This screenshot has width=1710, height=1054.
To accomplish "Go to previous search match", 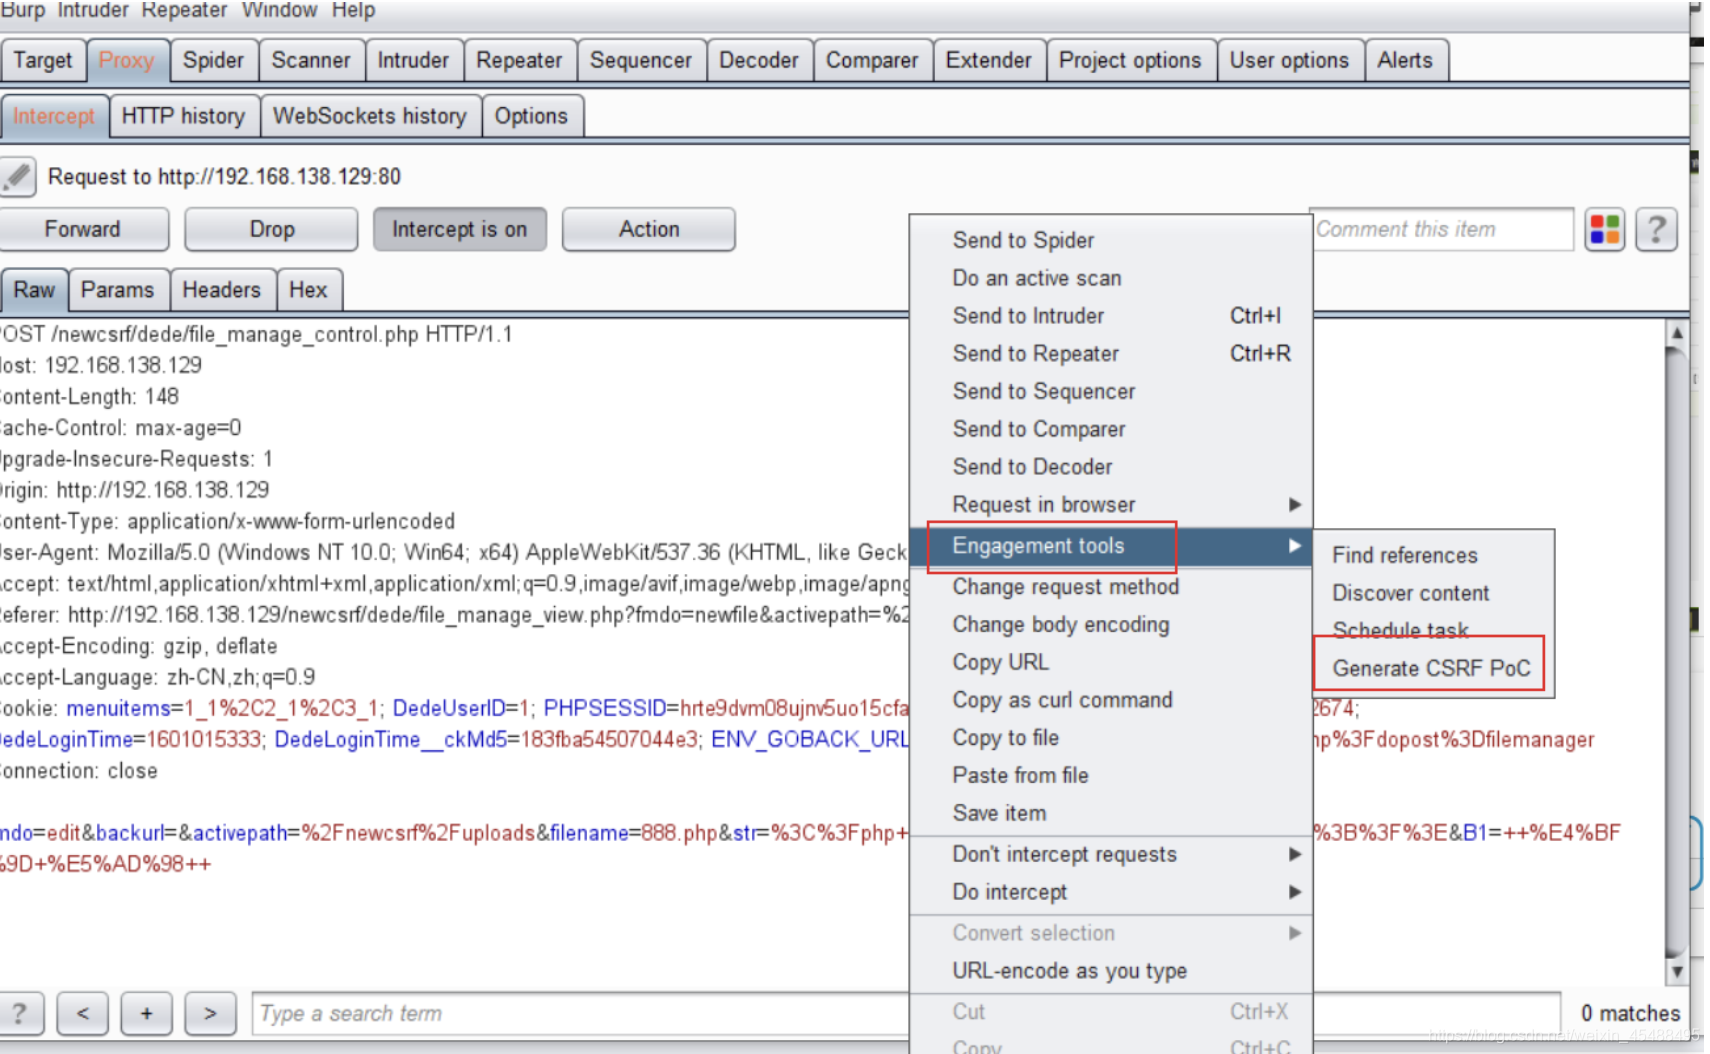I will click(83, 1013).
